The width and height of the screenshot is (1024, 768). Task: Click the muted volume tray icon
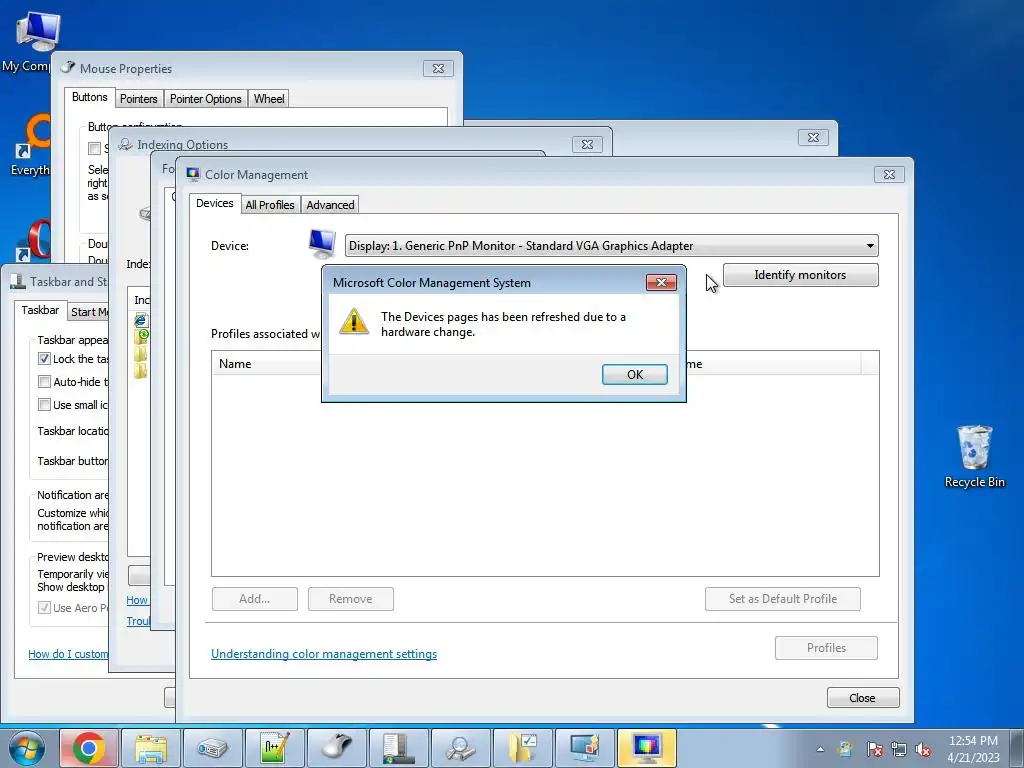pyautogui.click(x=923, y=749)
